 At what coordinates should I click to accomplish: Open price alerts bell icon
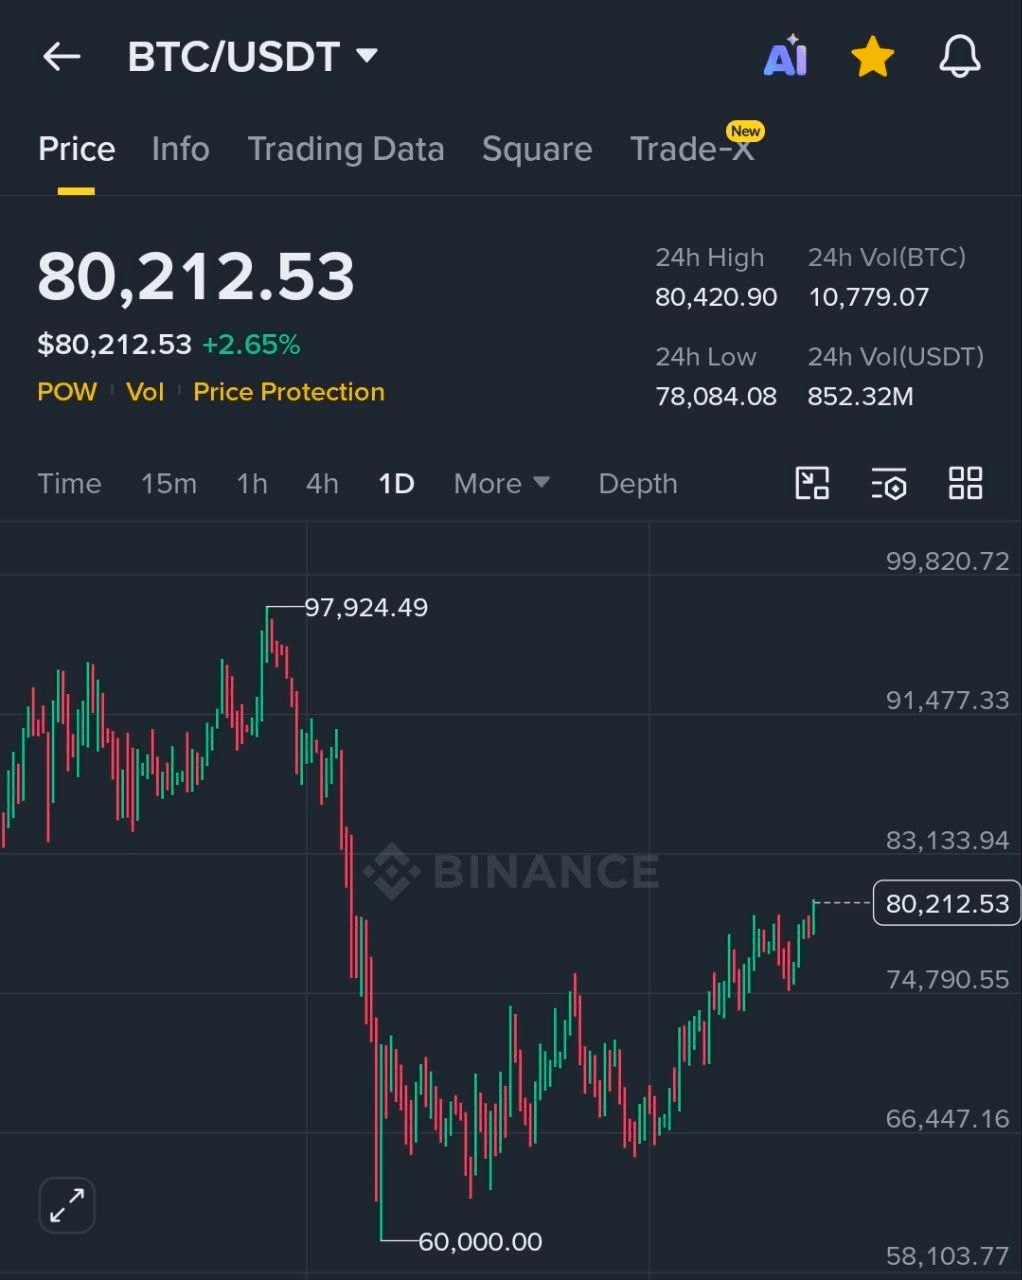[959, 57]
